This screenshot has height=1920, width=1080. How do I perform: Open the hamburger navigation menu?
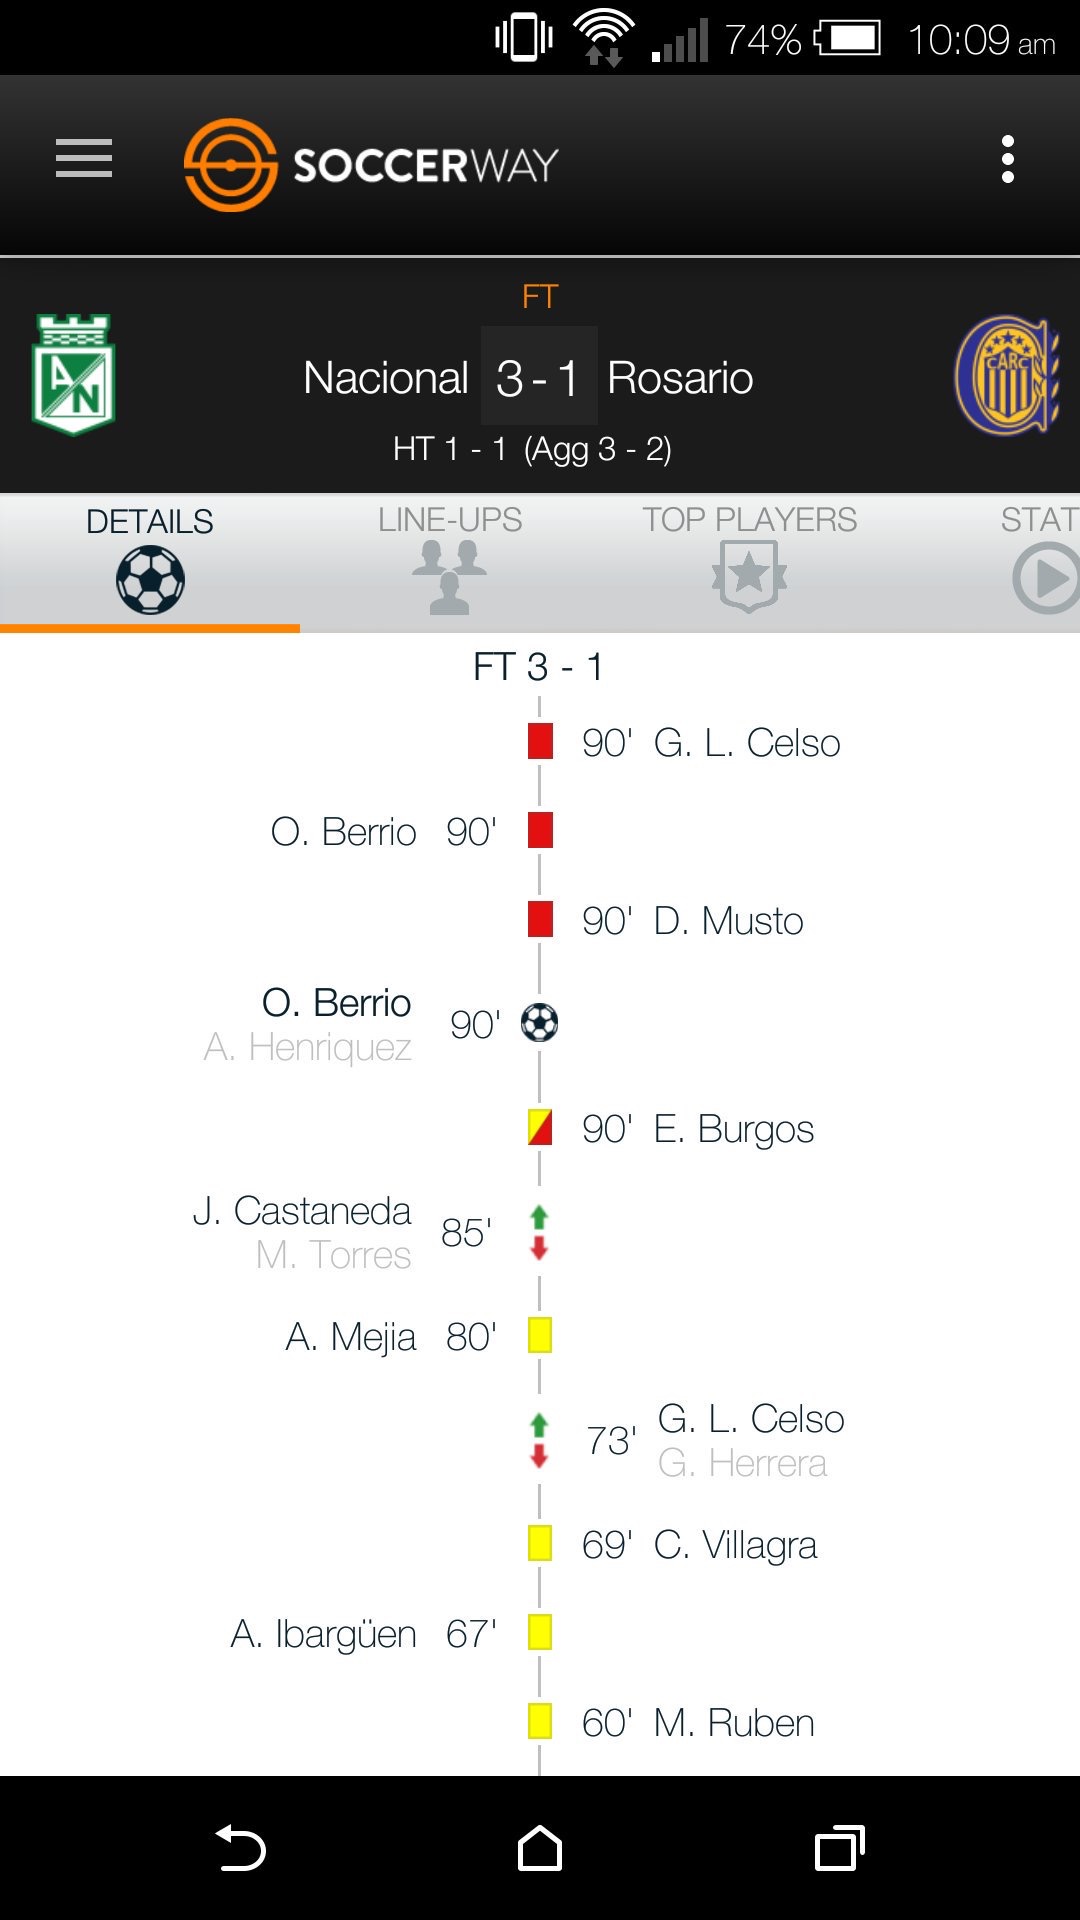(84, 159)
